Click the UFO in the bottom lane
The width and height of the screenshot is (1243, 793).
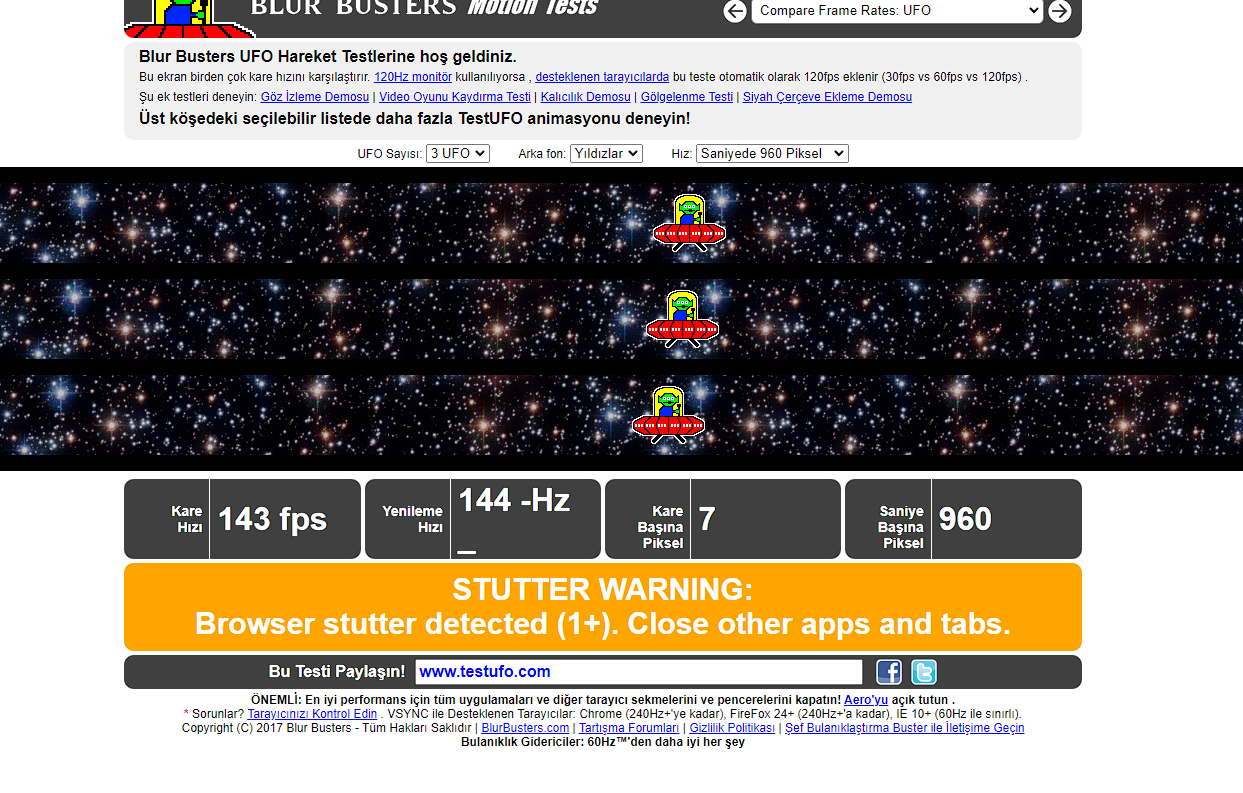click(x=668, y=414)
